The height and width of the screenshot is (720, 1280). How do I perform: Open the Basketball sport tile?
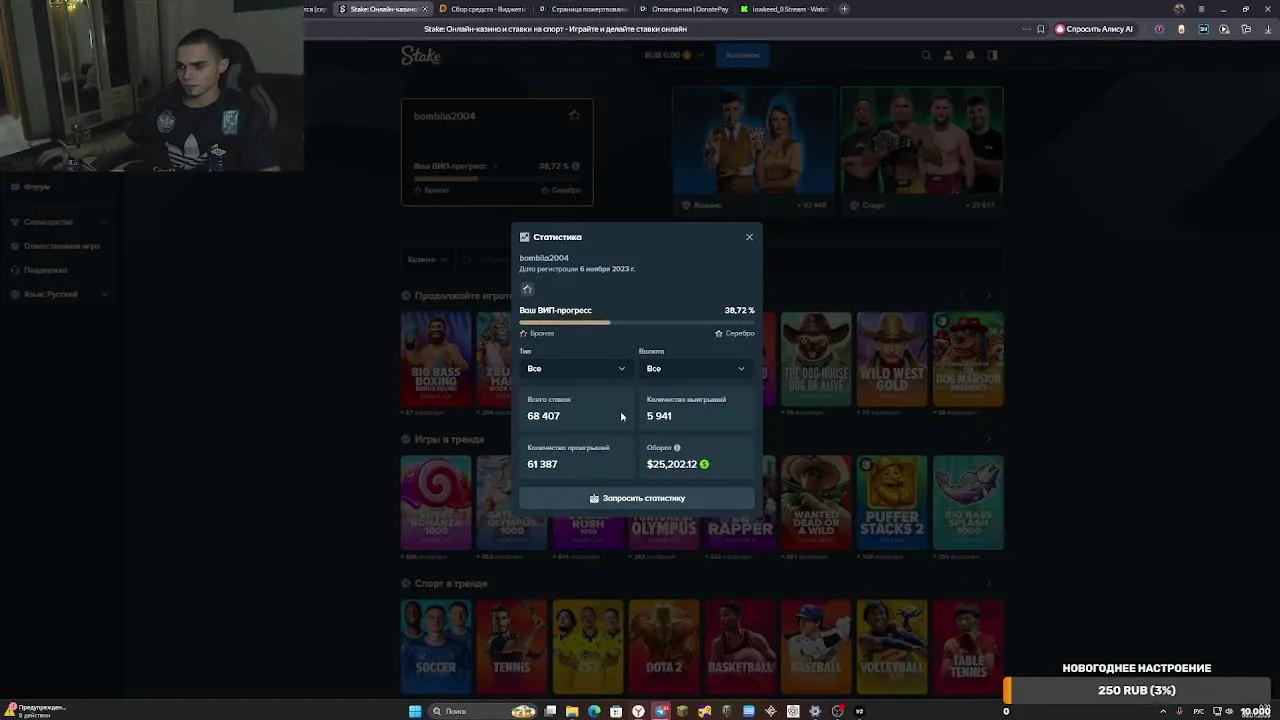[x=740, y=646]
